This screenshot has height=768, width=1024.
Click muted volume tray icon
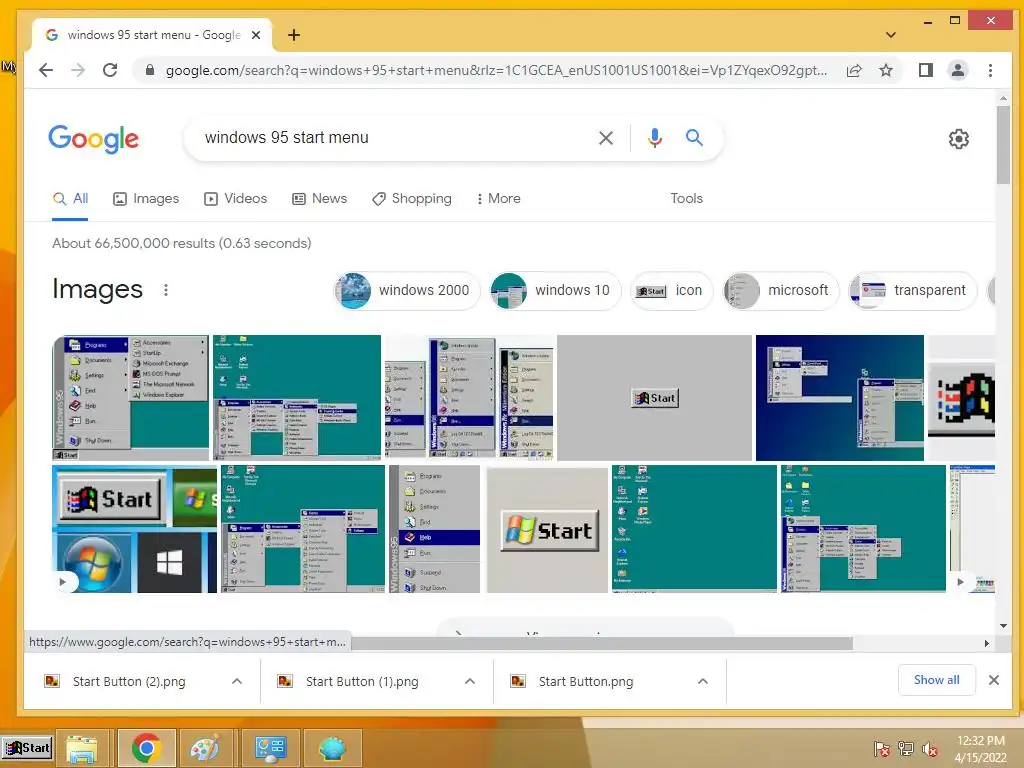pos(930,748)
